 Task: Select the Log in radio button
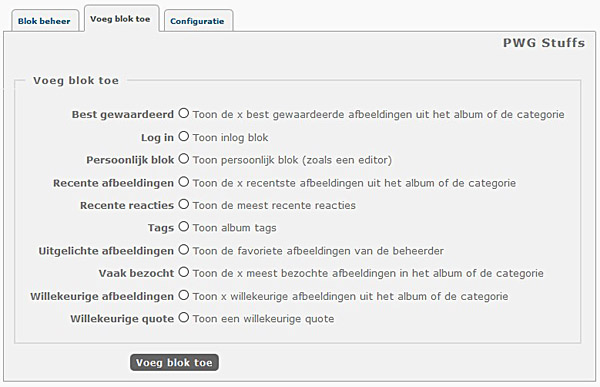pyautogui.click(x=184, y=136)
